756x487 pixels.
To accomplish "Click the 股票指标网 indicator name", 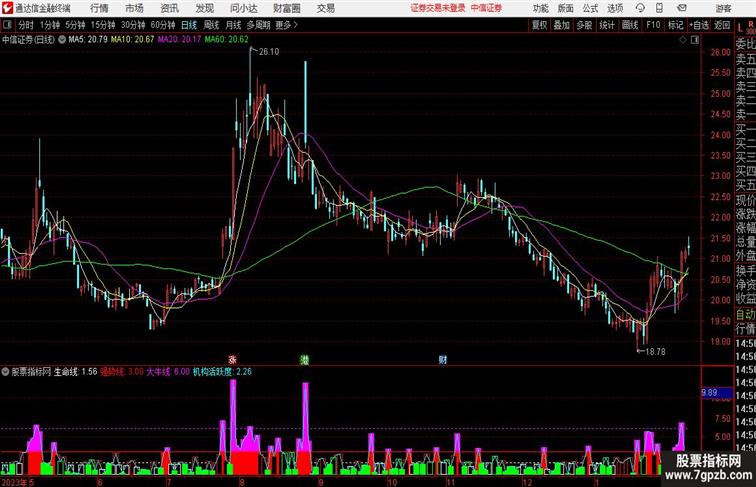I will pyautogui.click(x=31, y=372).
